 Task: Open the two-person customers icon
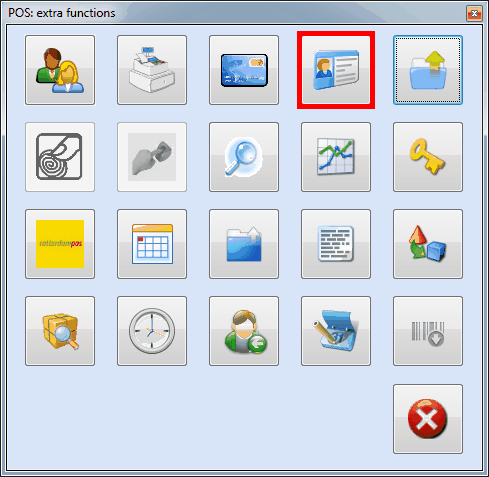[x=60, y=70]
